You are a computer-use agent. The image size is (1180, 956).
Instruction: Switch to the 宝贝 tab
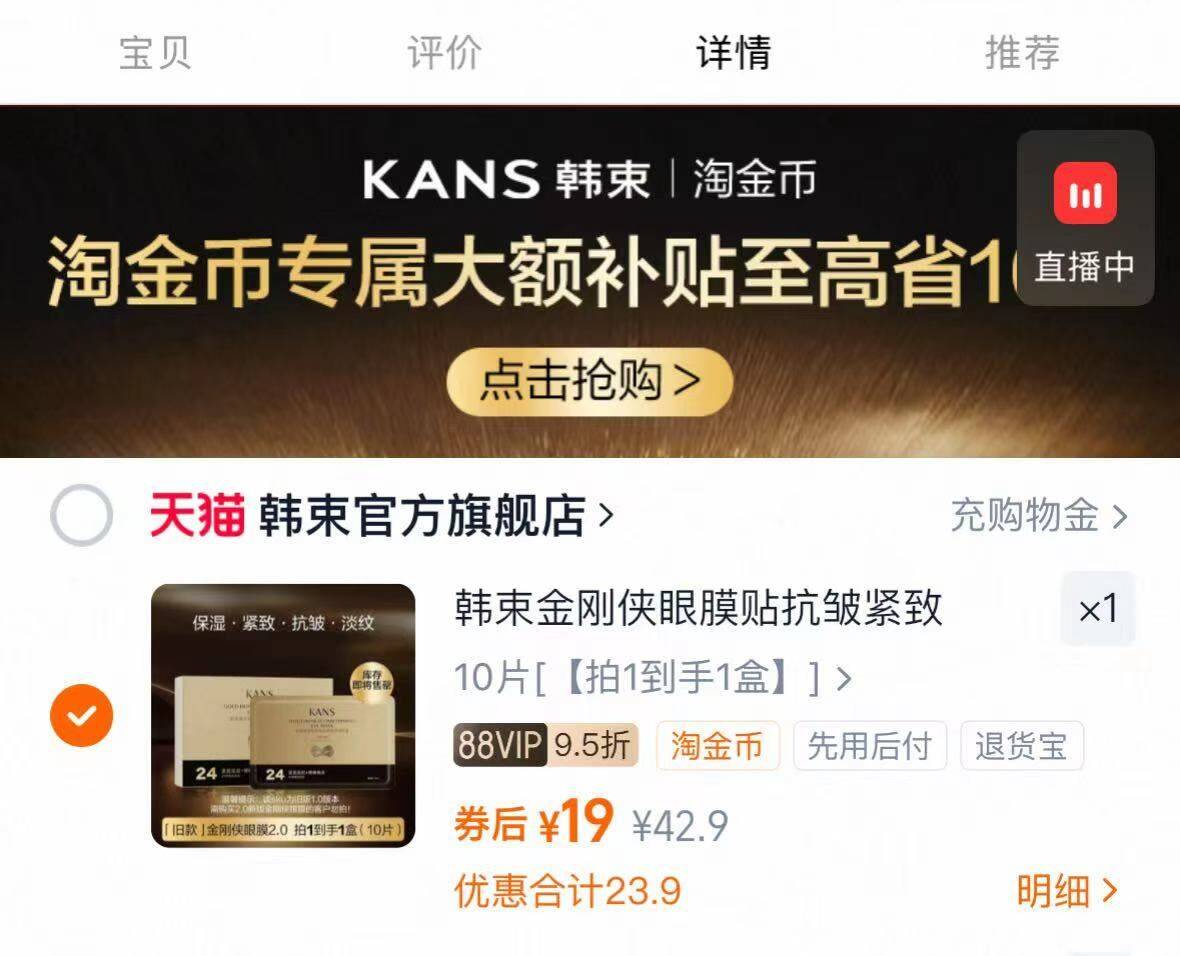coord(155,53)
